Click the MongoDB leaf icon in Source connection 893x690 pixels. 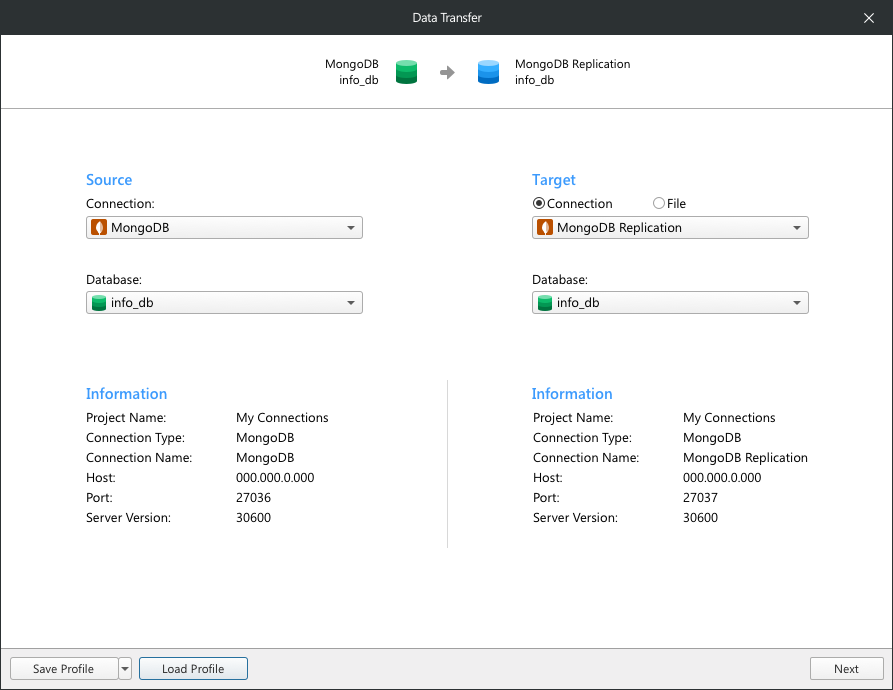click(99, 228)
